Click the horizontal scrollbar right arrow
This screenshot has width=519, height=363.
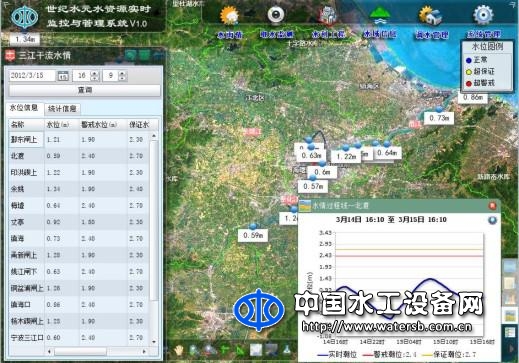pyautogui.click(x=144, y=351)
